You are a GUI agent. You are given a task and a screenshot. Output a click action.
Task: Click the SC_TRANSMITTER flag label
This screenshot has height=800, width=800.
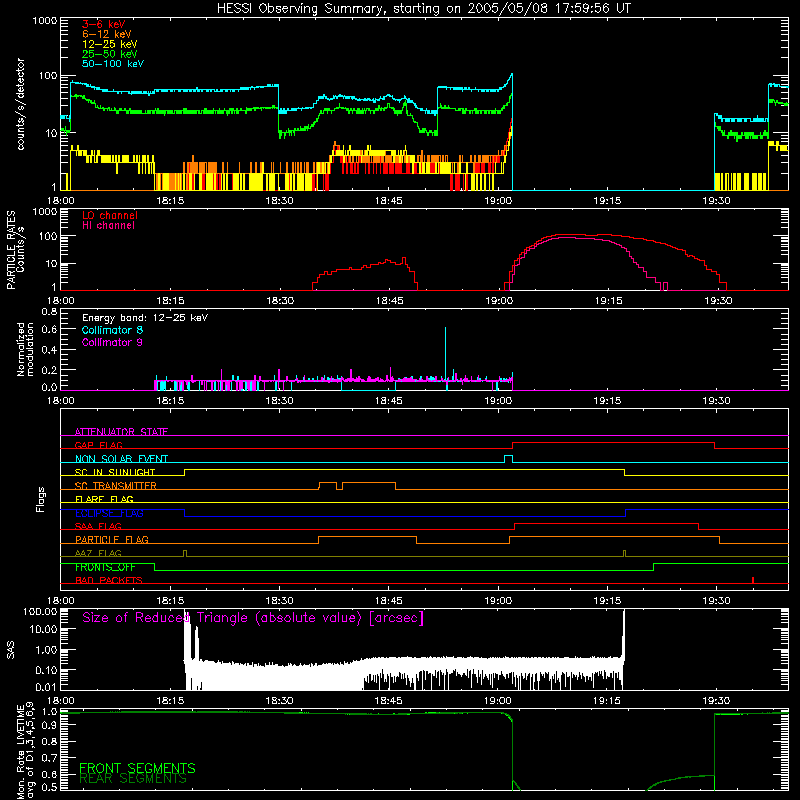point(115,486)
